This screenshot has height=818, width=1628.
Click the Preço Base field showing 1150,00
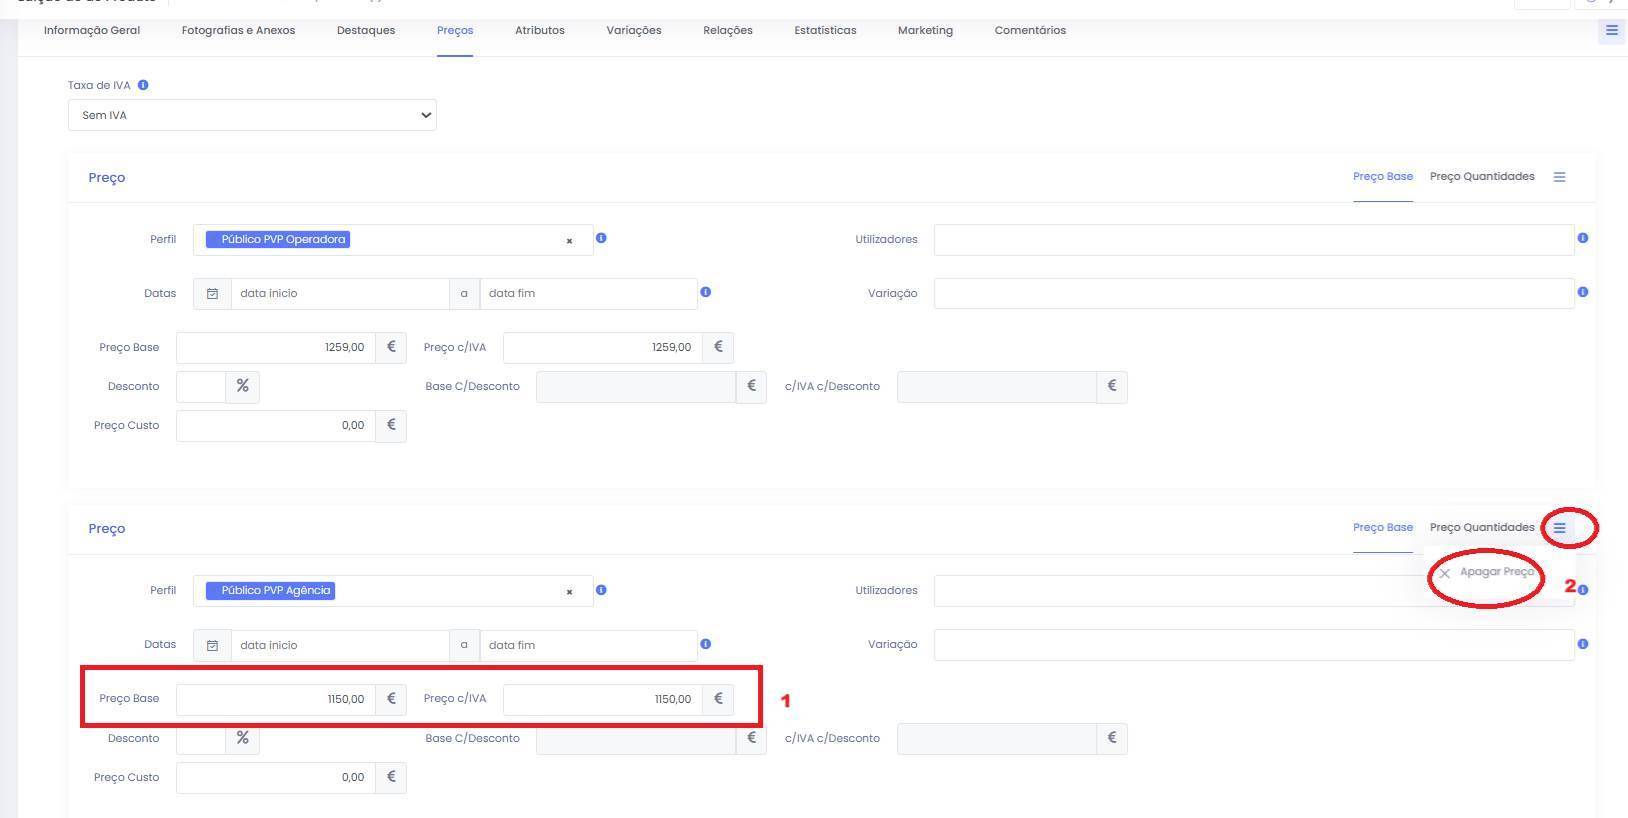point(276,699)
